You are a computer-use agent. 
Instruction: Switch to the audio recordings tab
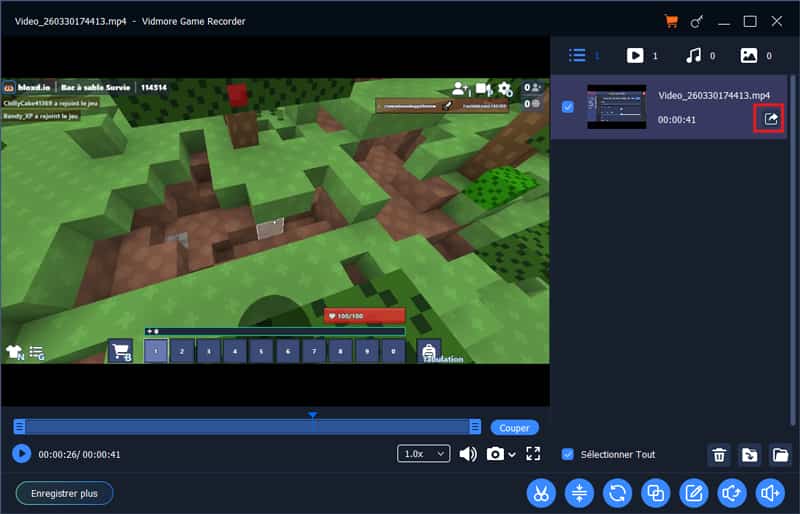[x=700, y=55]
